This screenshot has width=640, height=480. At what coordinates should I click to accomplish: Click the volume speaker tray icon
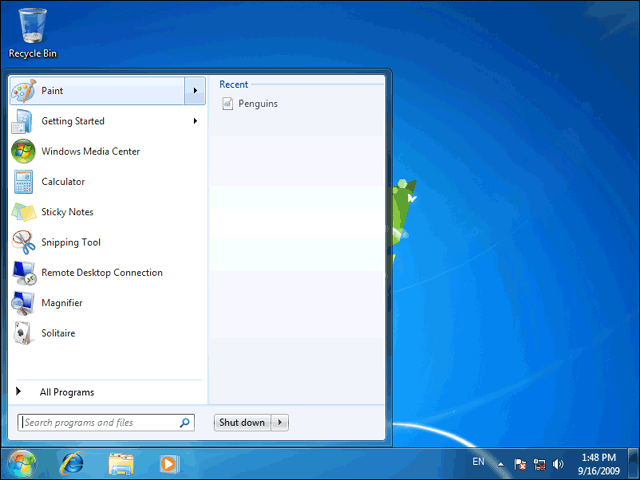[558, 464]
